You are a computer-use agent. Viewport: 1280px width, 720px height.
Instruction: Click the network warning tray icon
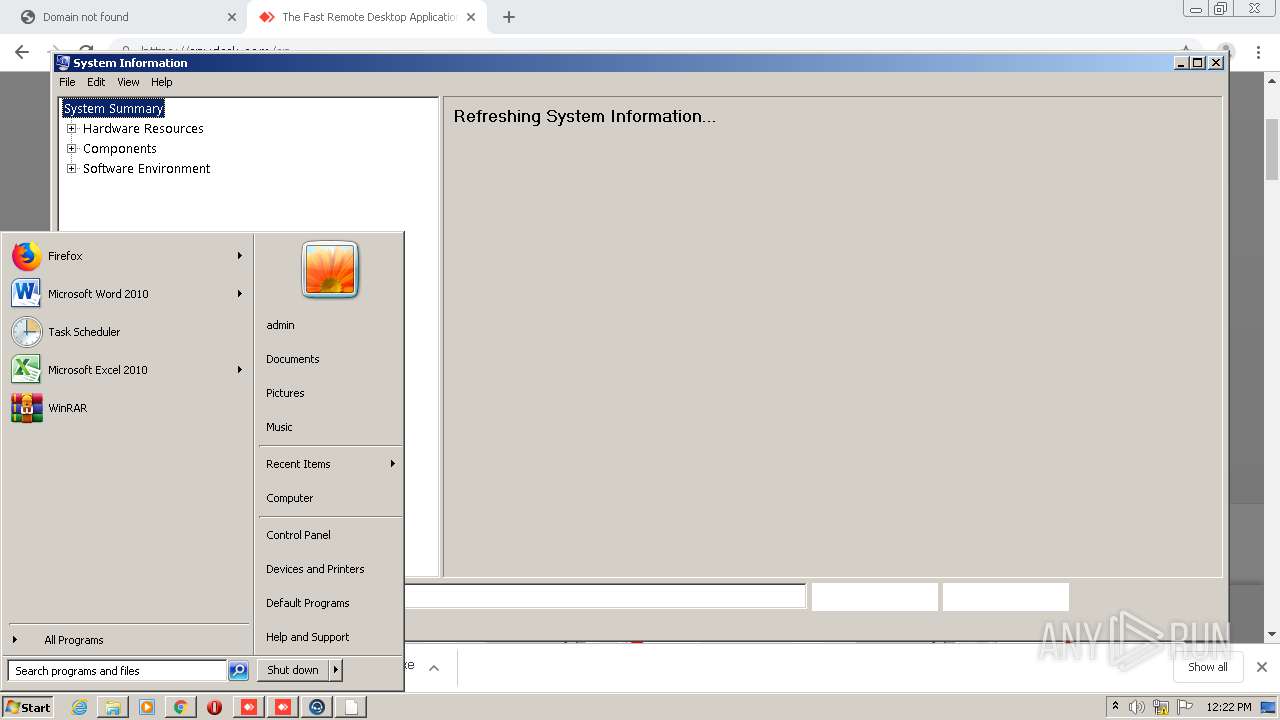(x=1161, y=707)
